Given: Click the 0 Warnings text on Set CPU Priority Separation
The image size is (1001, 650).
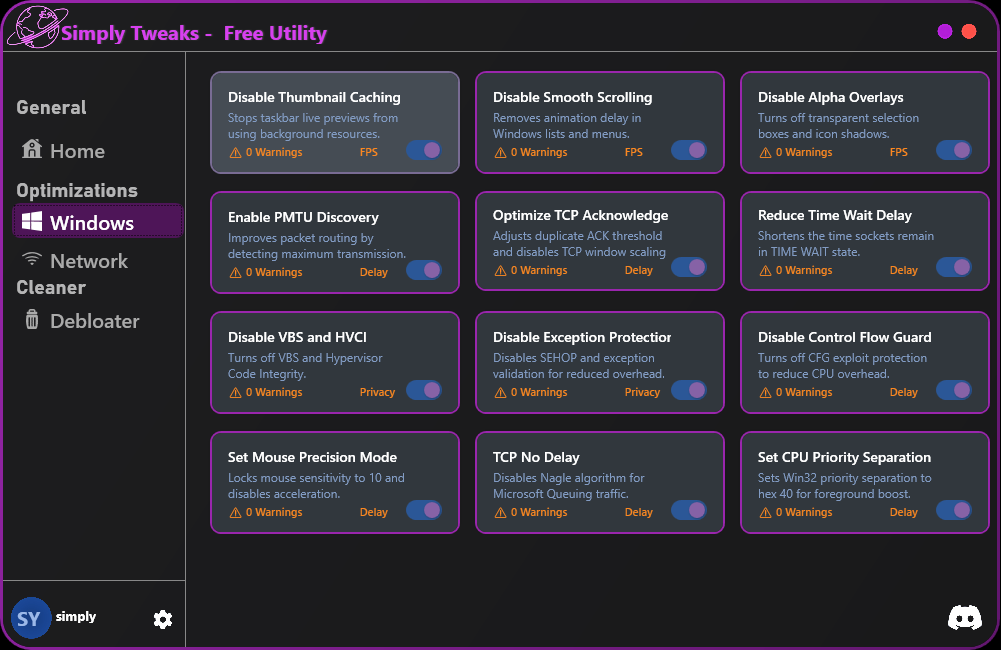Looking at the screenshot, I should point(804,512).
